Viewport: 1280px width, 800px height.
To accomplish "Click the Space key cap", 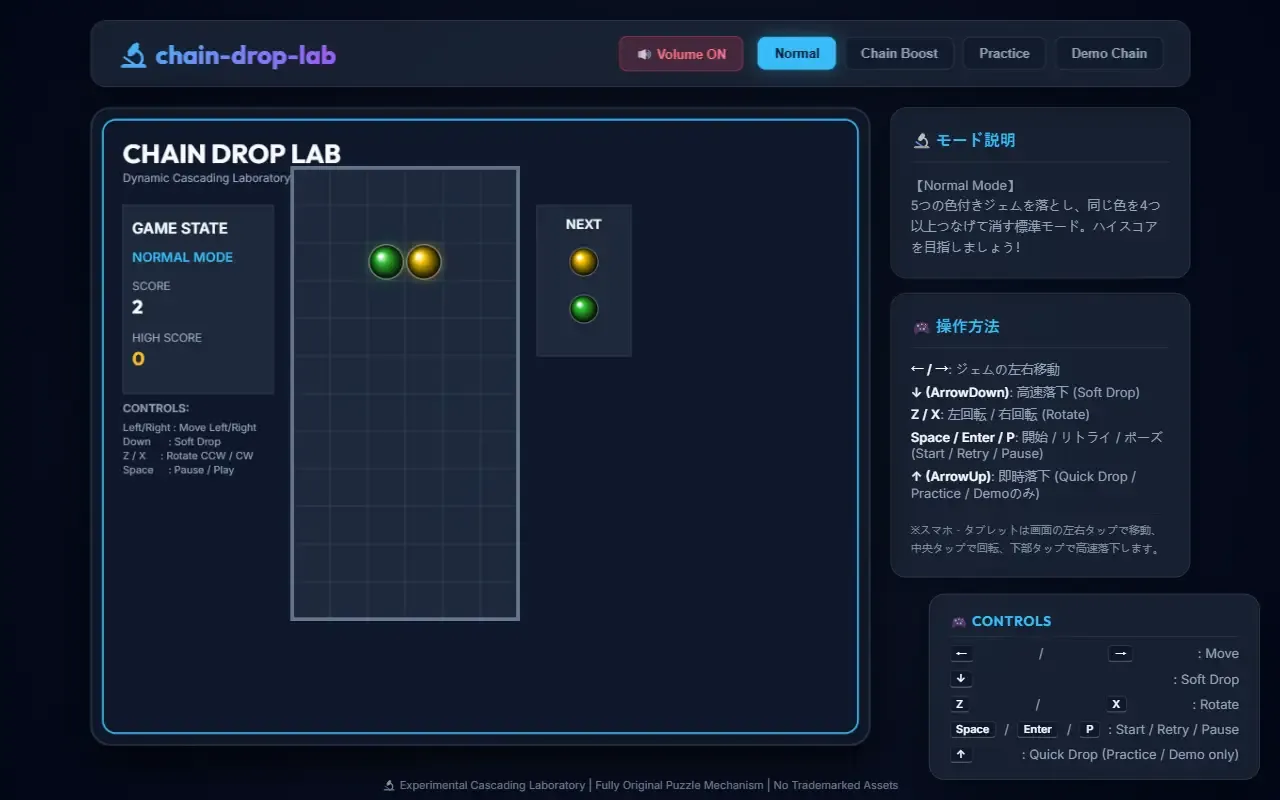I will pos(972,729).
